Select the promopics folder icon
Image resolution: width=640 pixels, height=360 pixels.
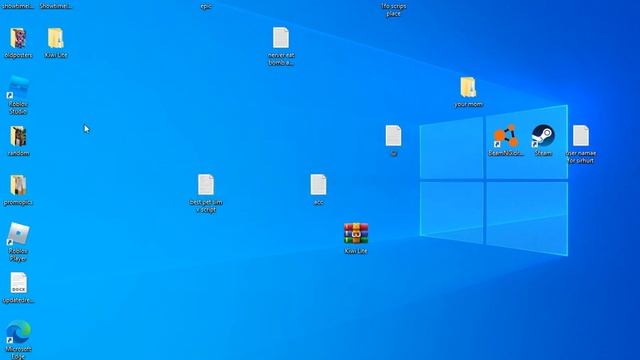[18, 185]
